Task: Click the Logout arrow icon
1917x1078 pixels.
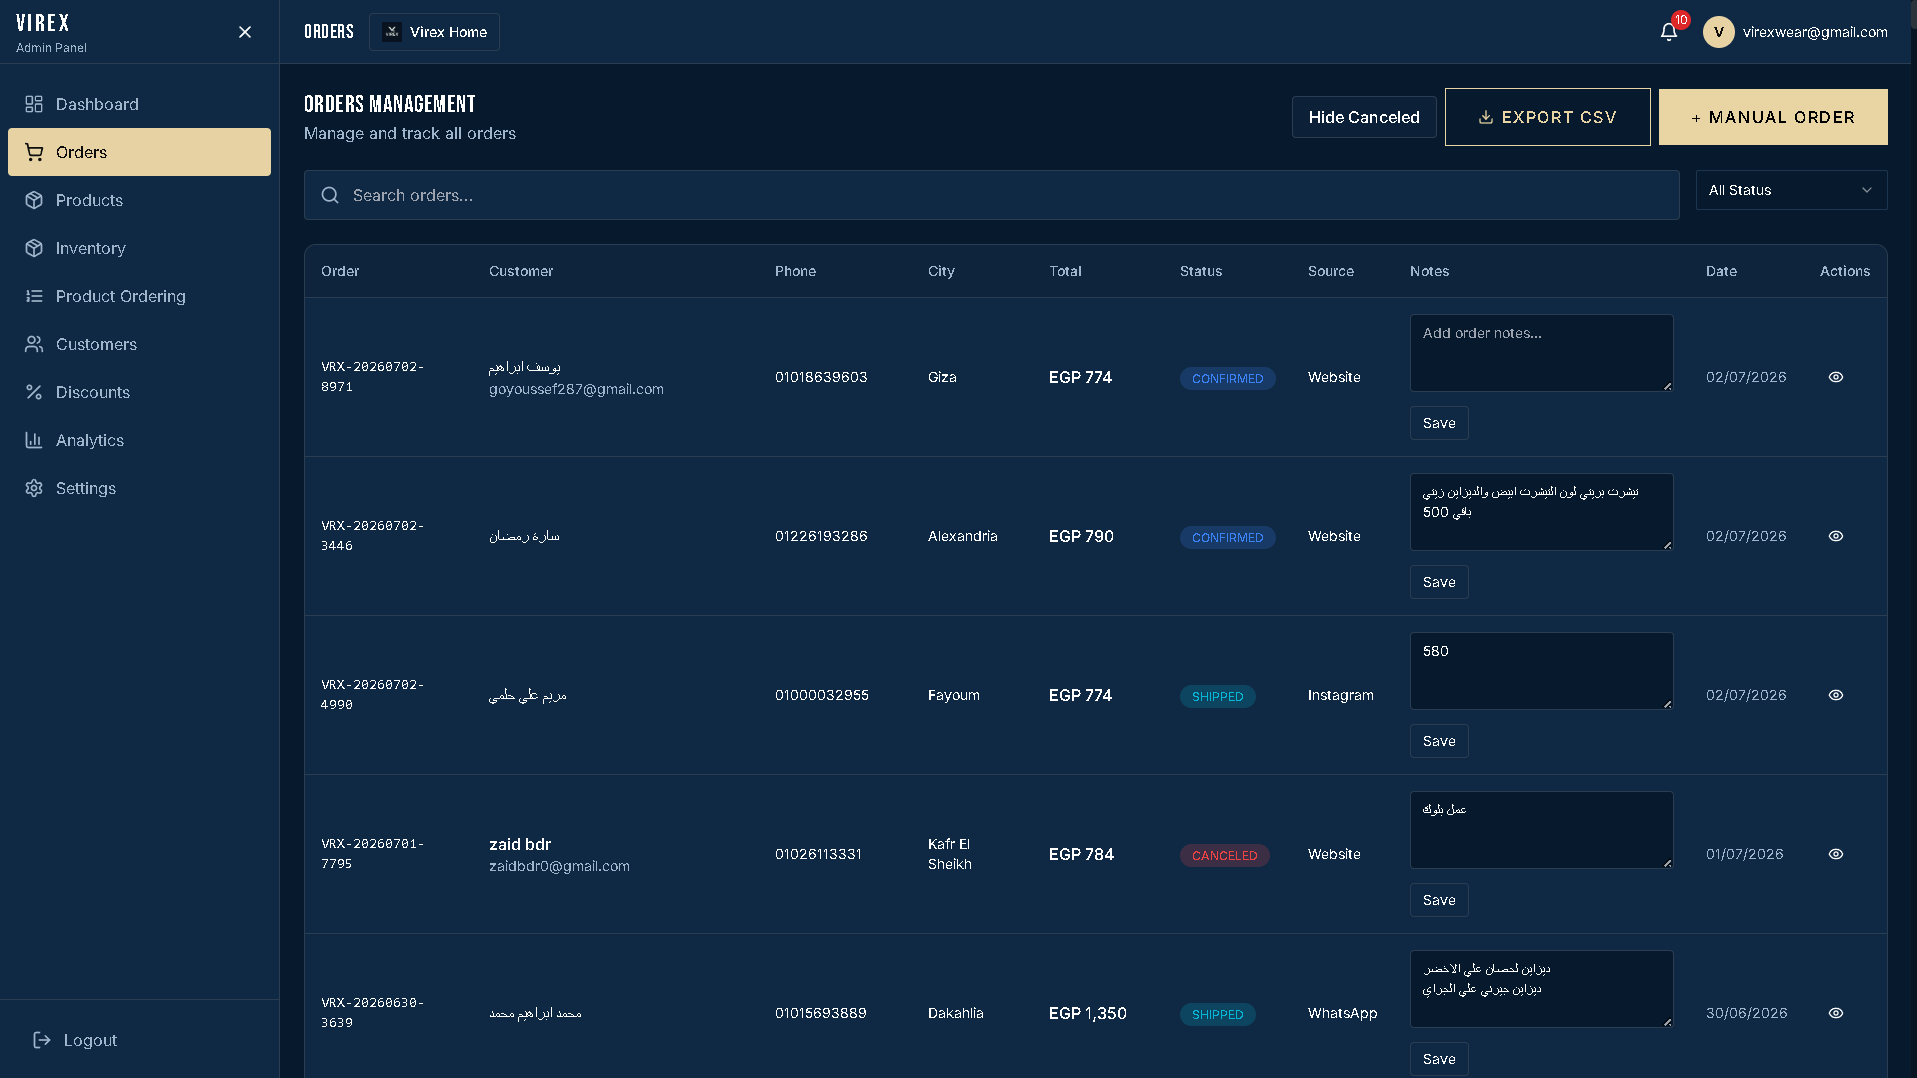Action: 42,1040
